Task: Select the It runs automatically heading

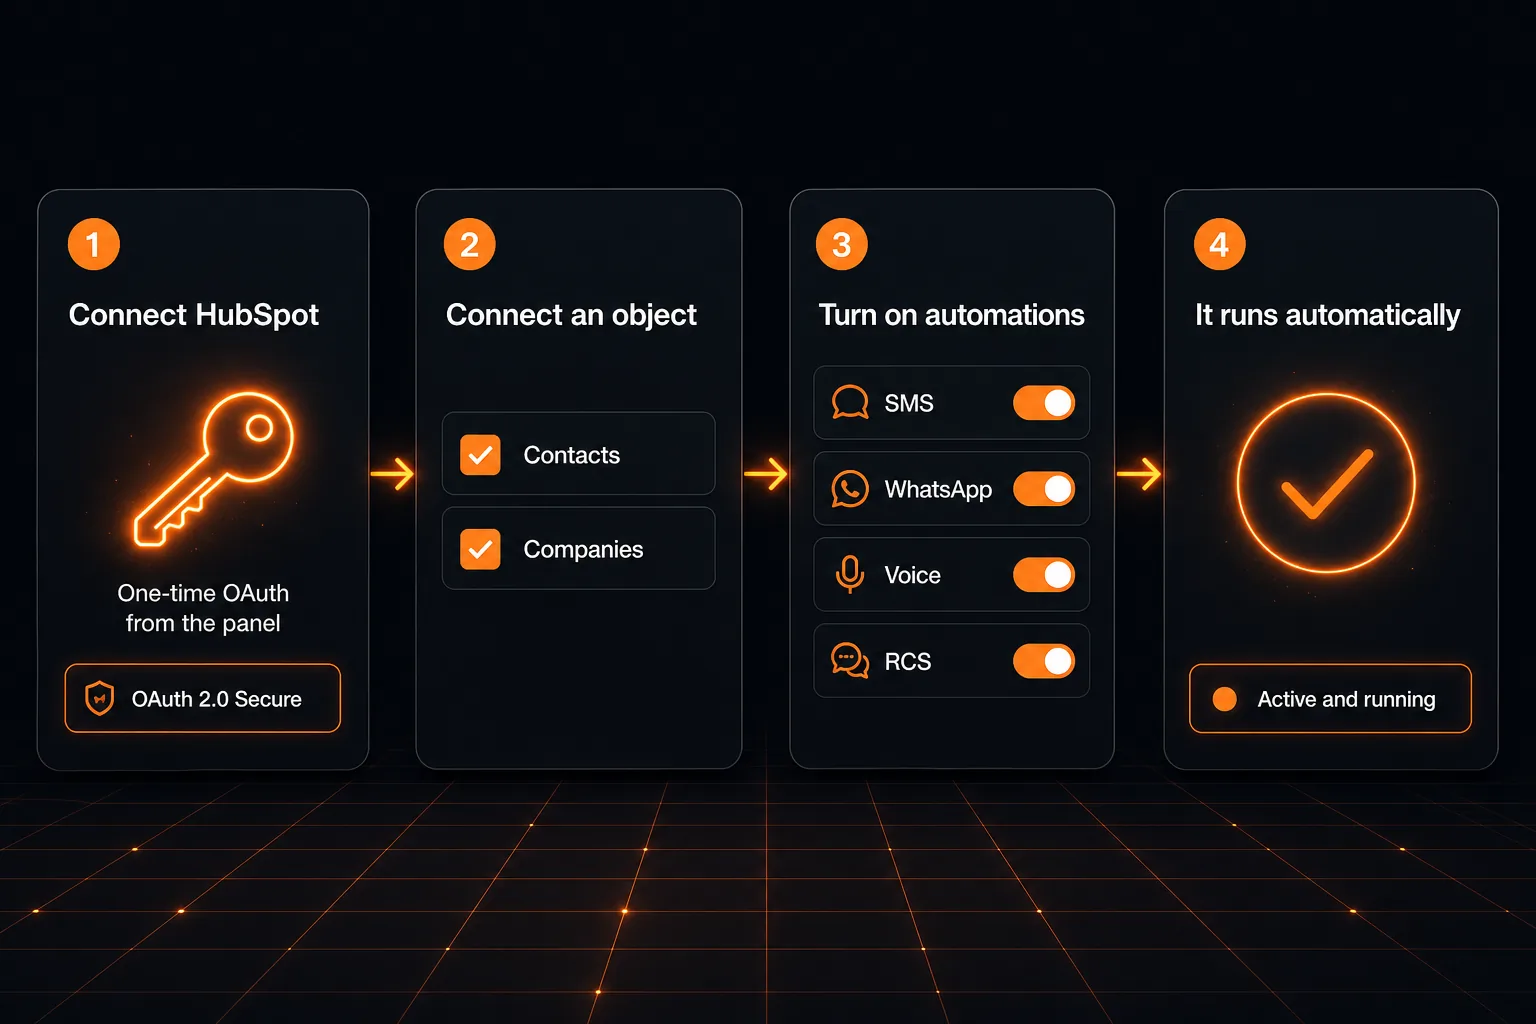Action: (x=1327, y=315)
